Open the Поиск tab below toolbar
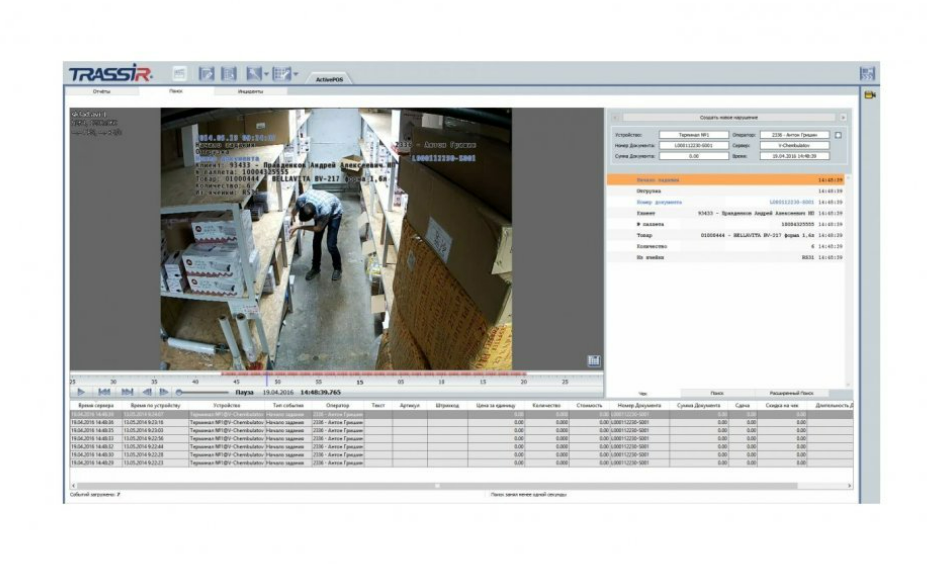Viewport: 927px width, 564px height. 176,92
